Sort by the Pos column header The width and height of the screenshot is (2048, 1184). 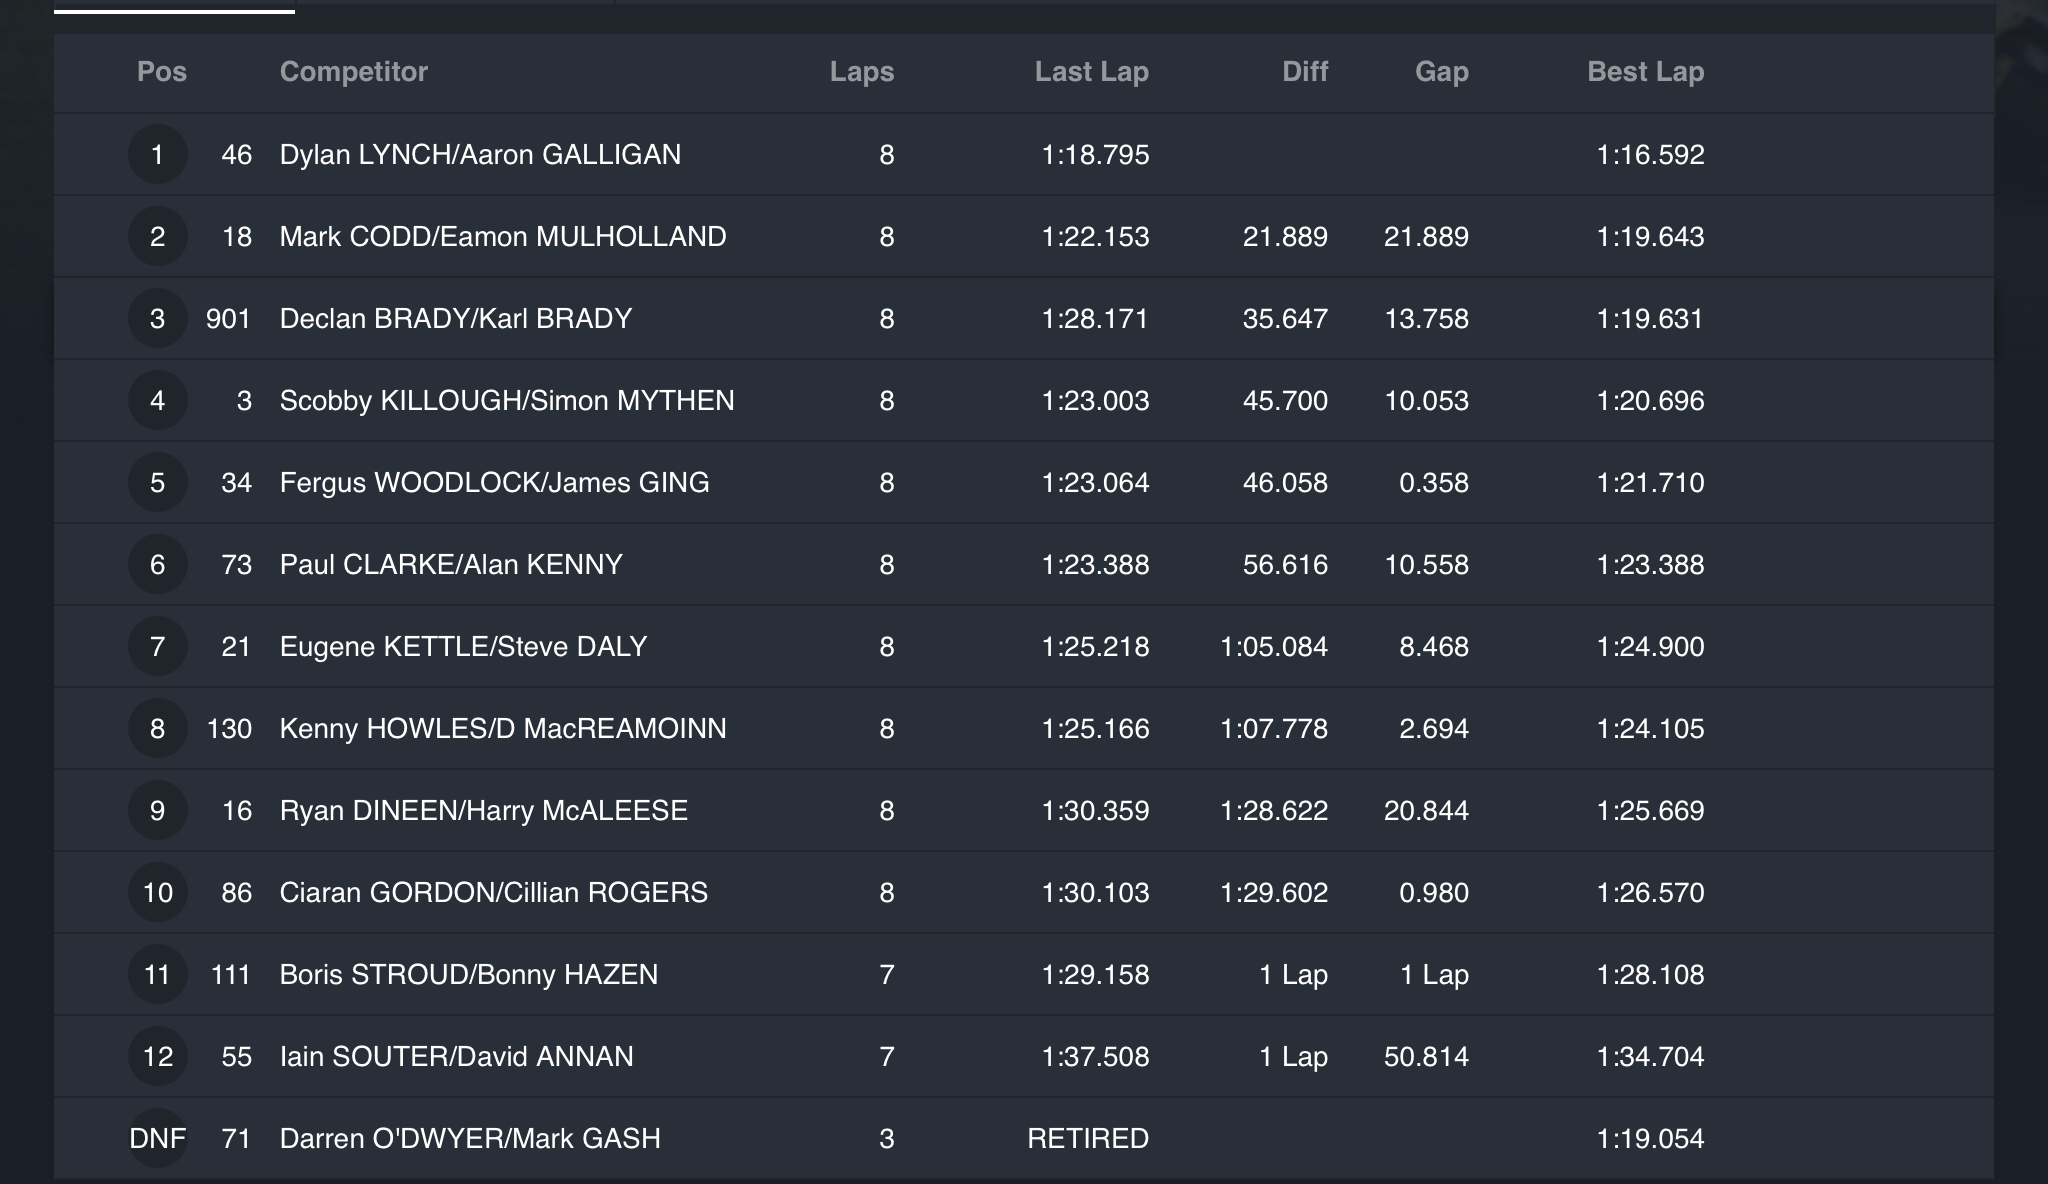tap(162, 72)
